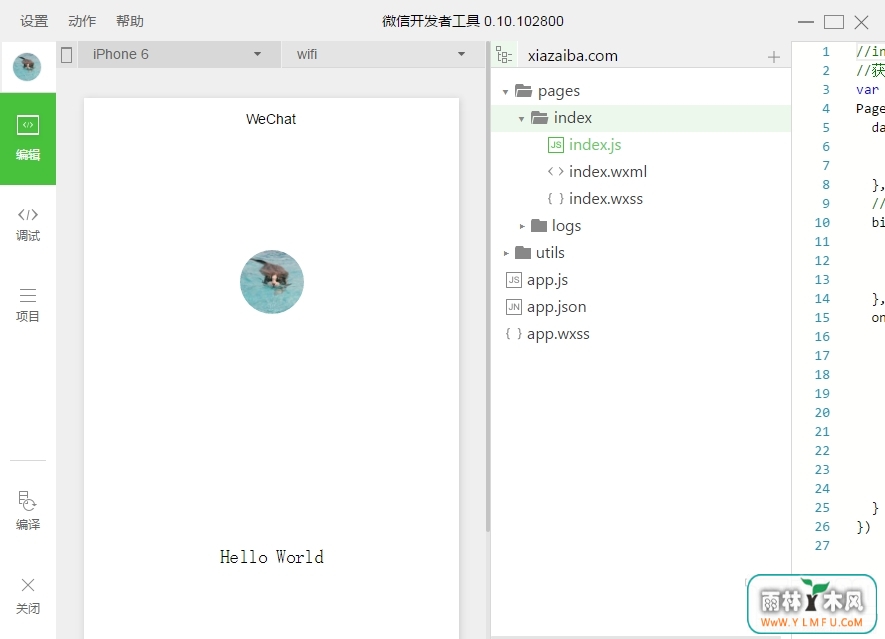The height and width of the screenshot is (639, 885).
Task: Click the pages folder icon
Action: pyautogui.click(x=524, y=90)
